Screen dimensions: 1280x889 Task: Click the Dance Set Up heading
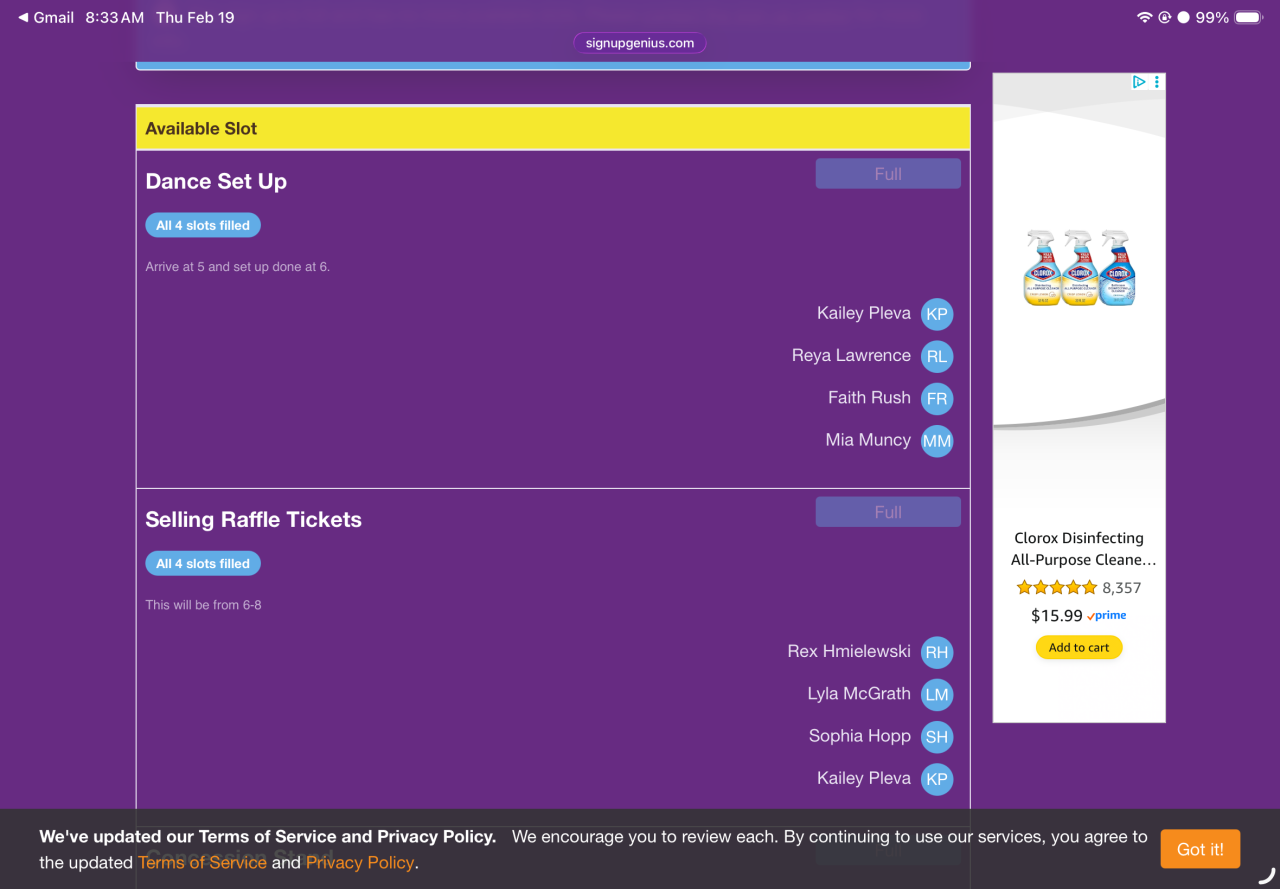coord(216,181)
